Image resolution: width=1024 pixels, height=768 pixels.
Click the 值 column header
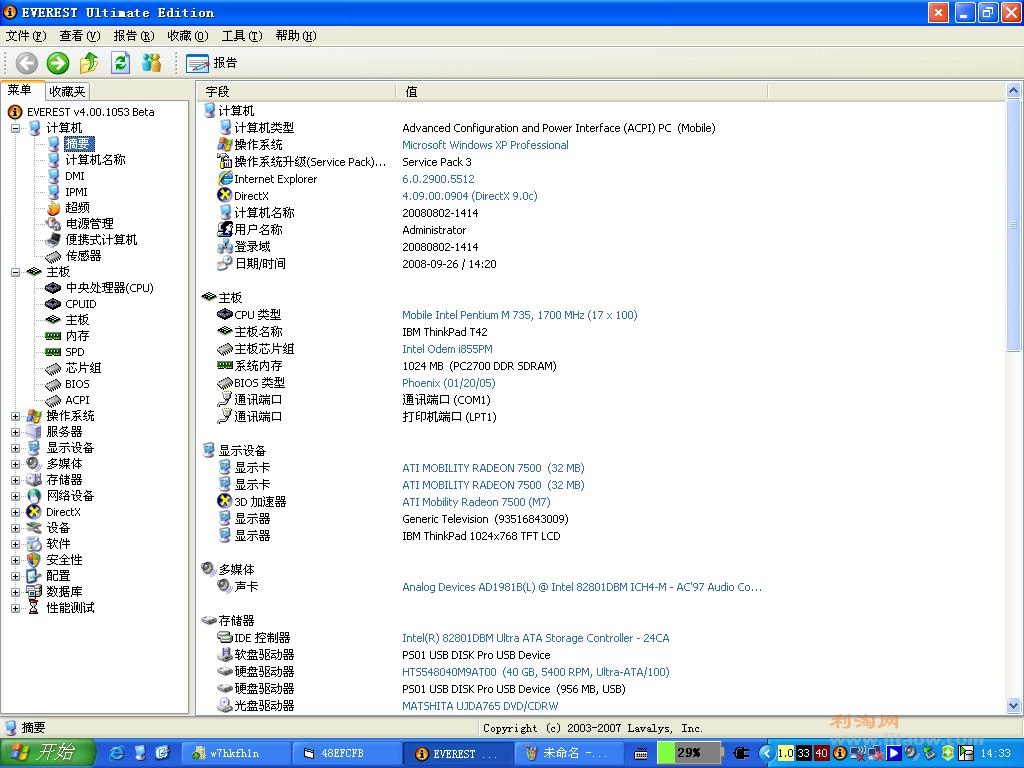click(x=582, y=91)
